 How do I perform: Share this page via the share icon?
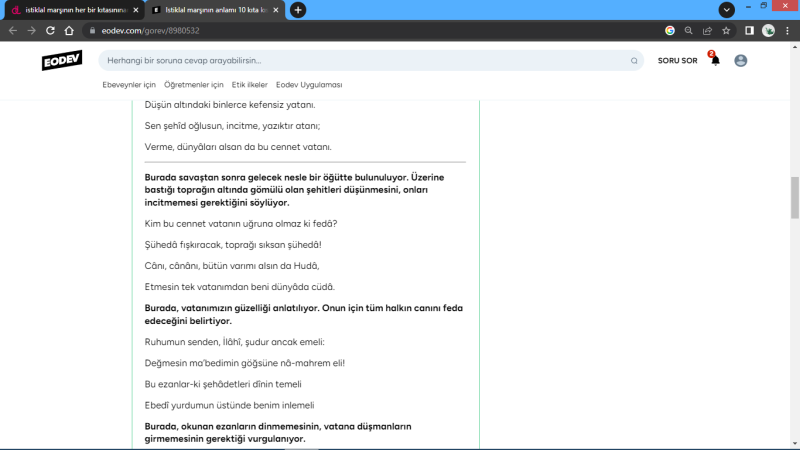coord(707,31)
